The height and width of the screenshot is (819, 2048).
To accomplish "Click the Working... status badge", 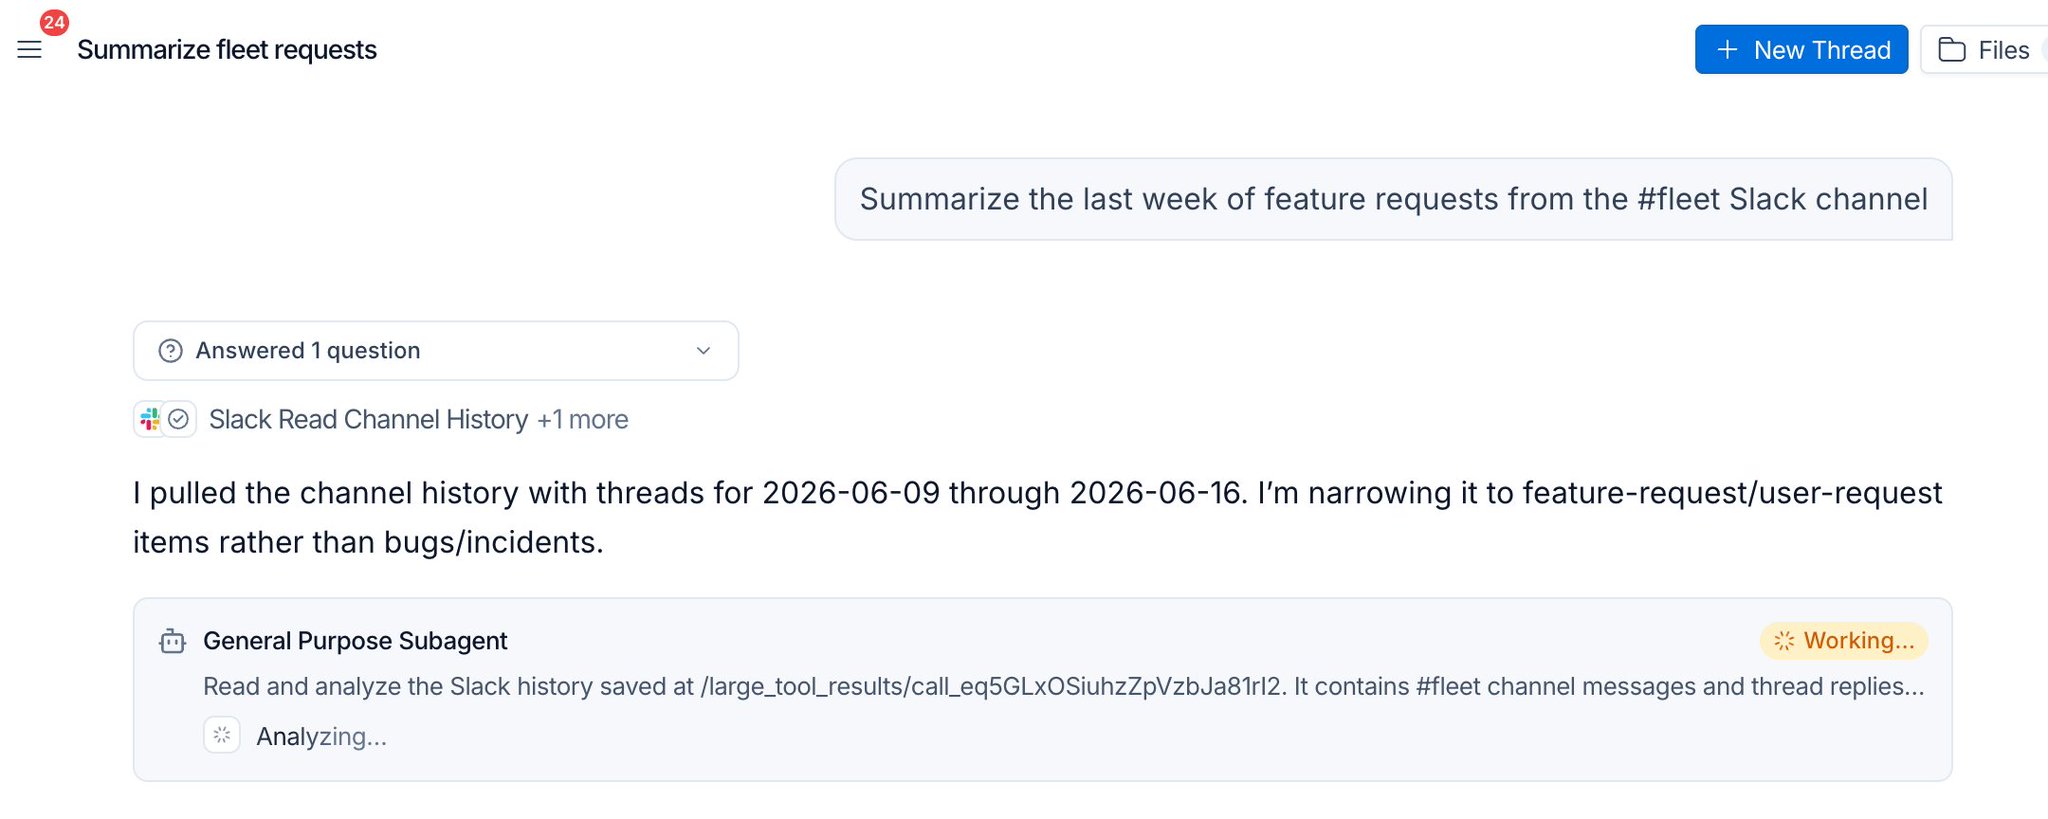I will [x=1844, y=641].
